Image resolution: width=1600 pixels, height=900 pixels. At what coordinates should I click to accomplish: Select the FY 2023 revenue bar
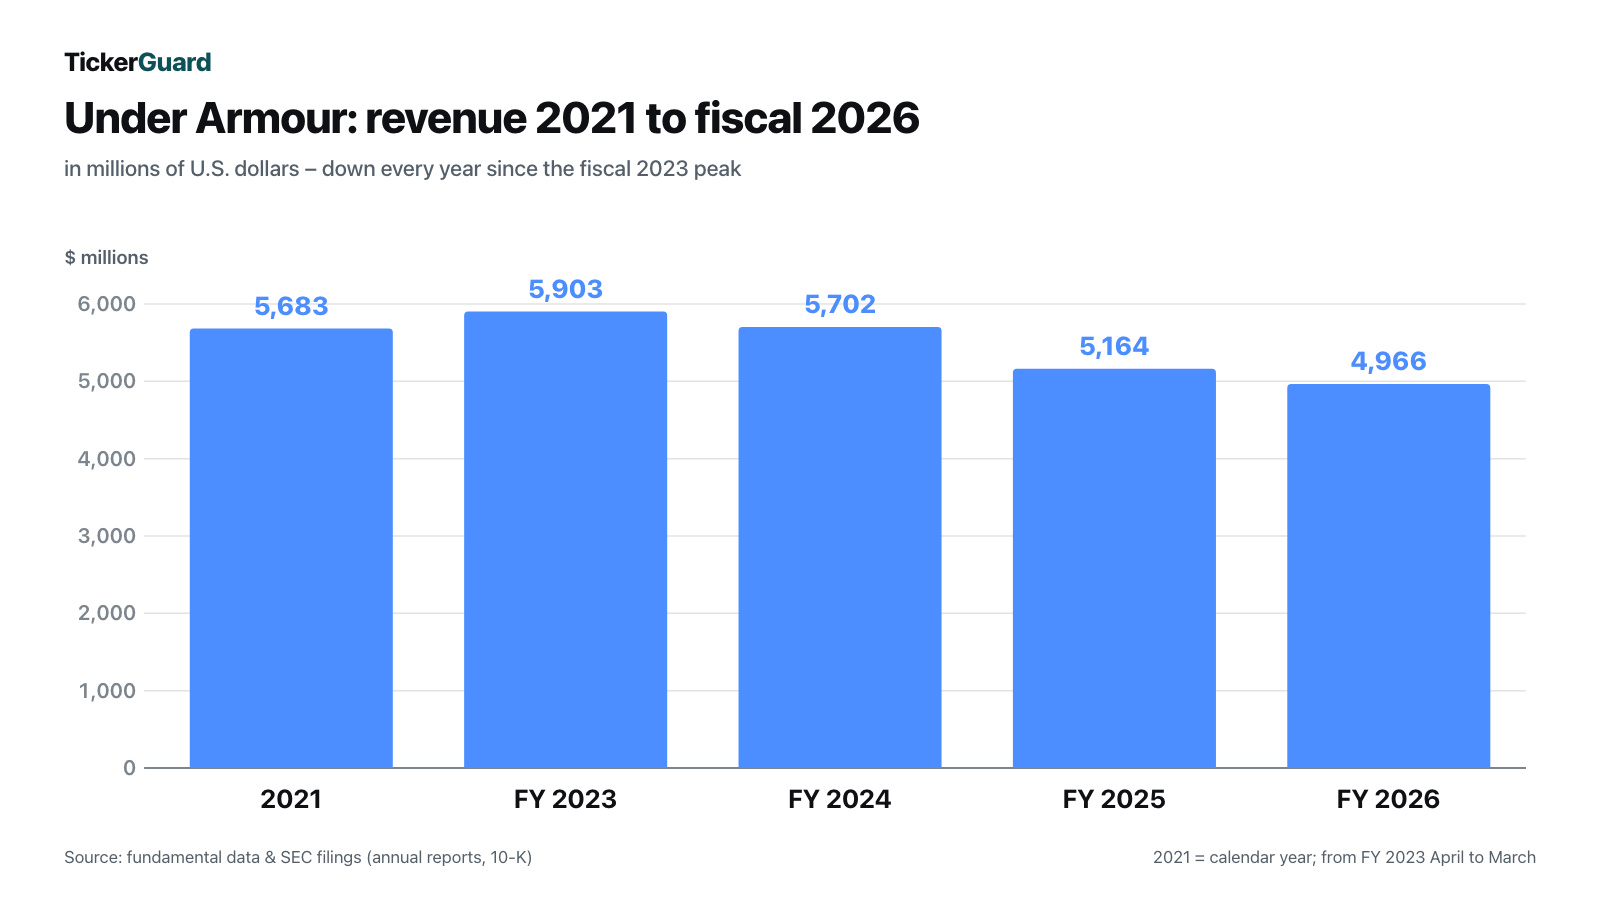(x=565, y=540)
